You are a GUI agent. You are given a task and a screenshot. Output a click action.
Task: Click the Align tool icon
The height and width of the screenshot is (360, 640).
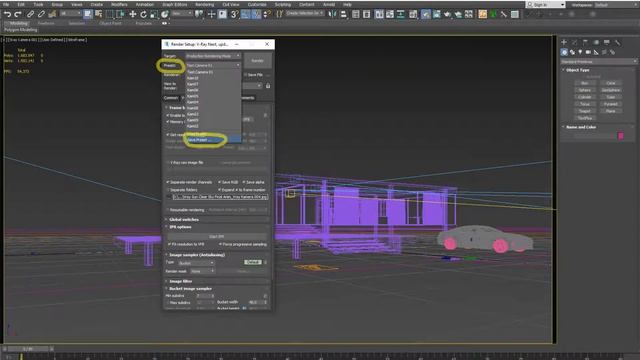343,14
